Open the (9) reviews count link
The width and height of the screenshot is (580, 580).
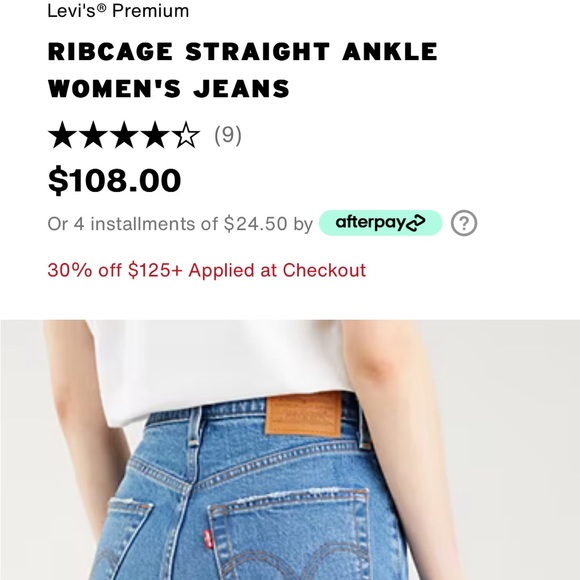pyautogui.click(x=228, y=135)
